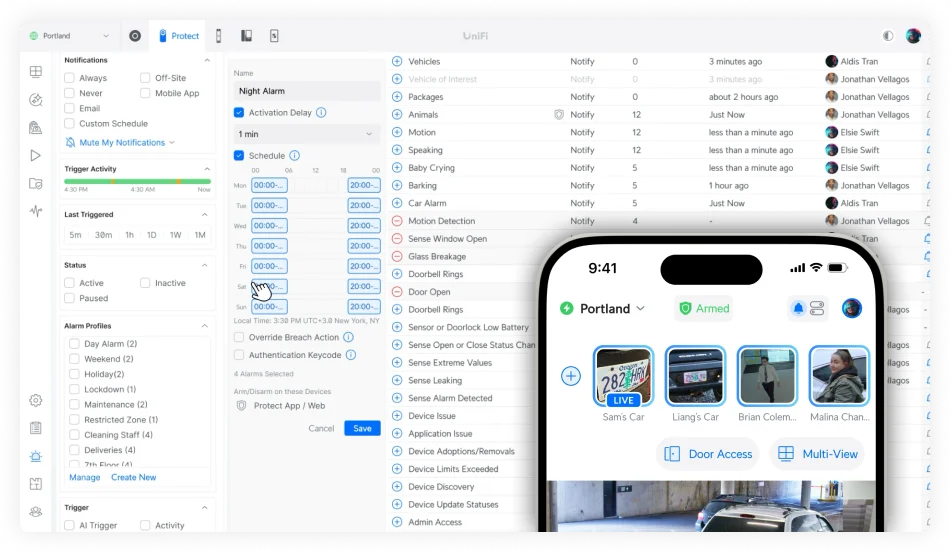
Task: Collapse the Trigger Activity section
Action: (207, 168)
